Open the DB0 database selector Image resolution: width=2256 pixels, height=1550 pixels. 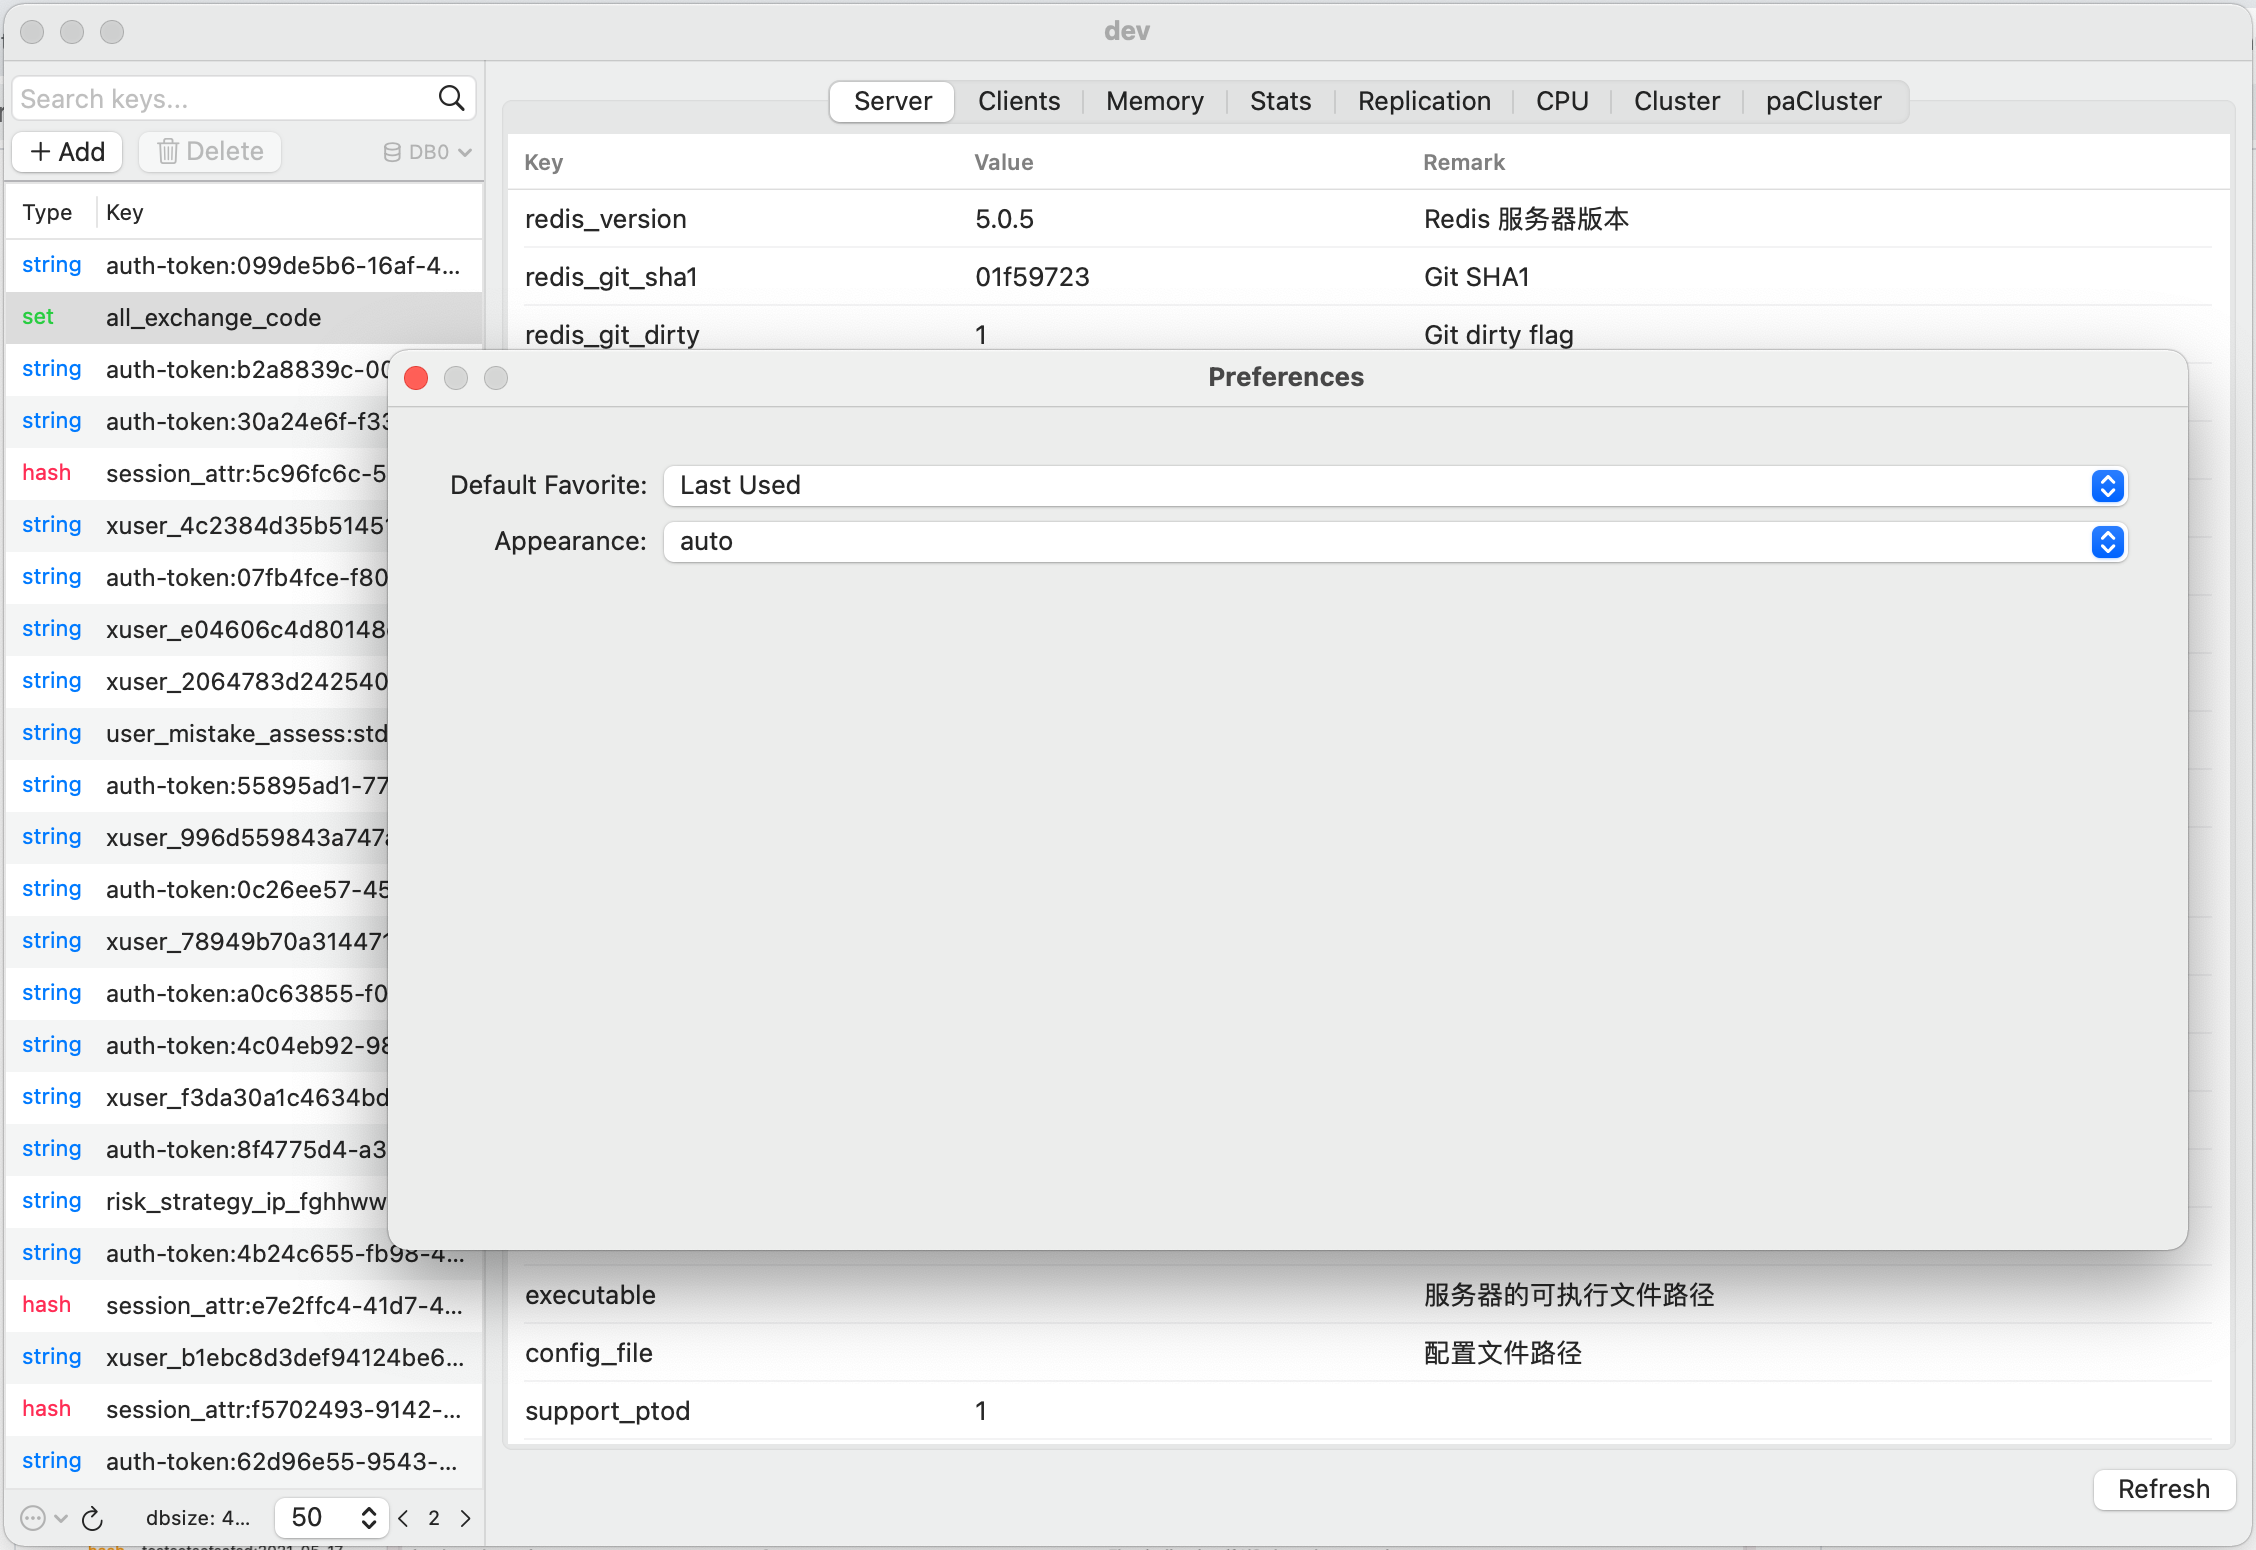[427, 152]
